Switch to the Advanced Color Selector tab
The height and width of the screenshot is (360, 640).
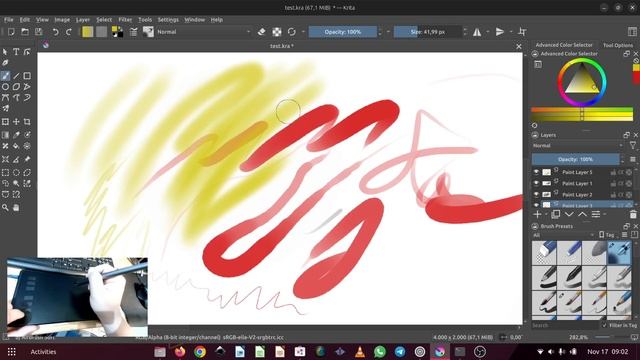tap(564, 45)
